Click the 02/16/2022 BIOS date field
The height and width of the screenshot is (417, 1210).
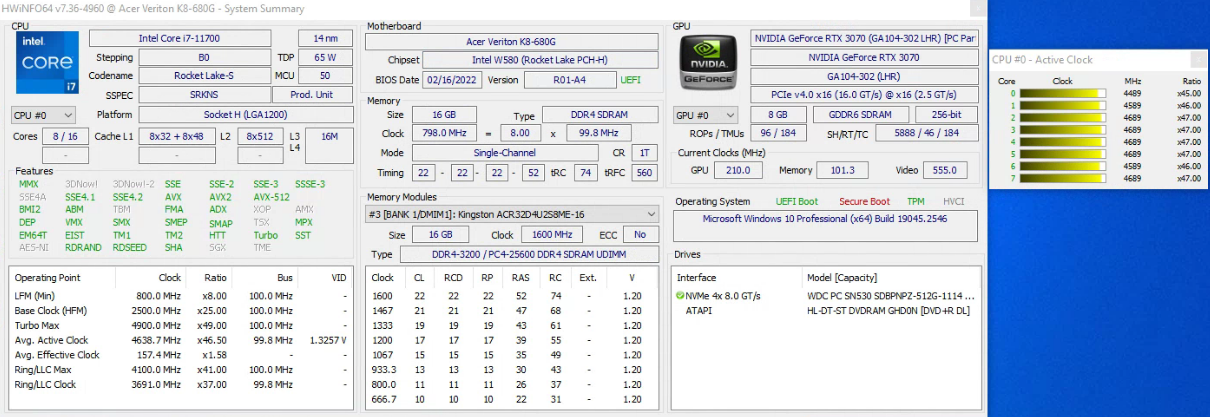point(453,80)
